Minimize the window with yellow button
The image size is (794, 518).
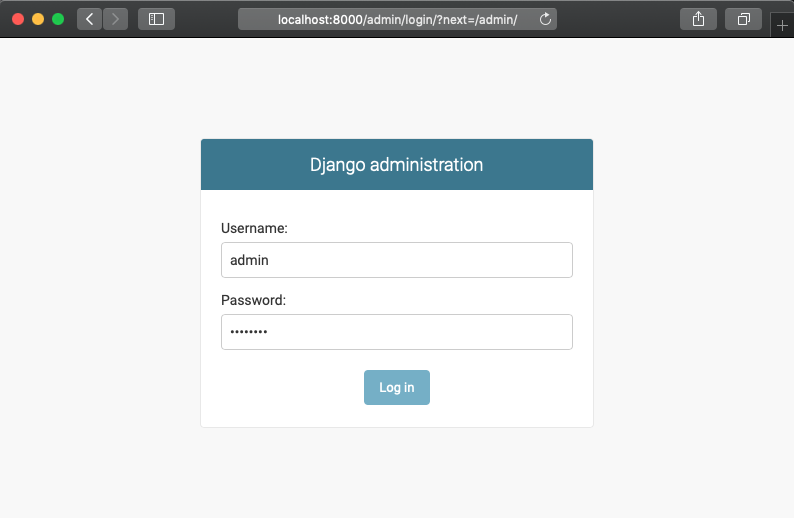[38, 19]
